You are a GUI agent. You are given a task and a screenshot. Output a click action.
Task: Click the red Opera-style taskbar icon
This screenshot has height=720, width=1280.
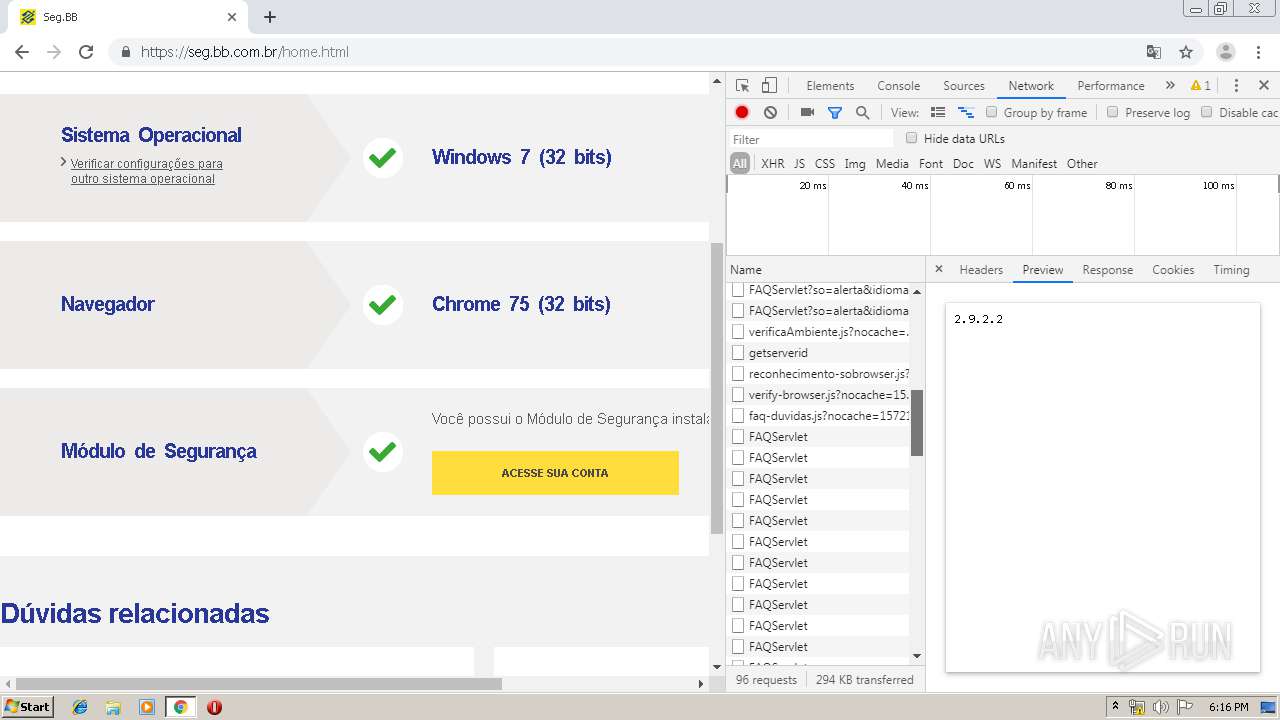point(214,707)
